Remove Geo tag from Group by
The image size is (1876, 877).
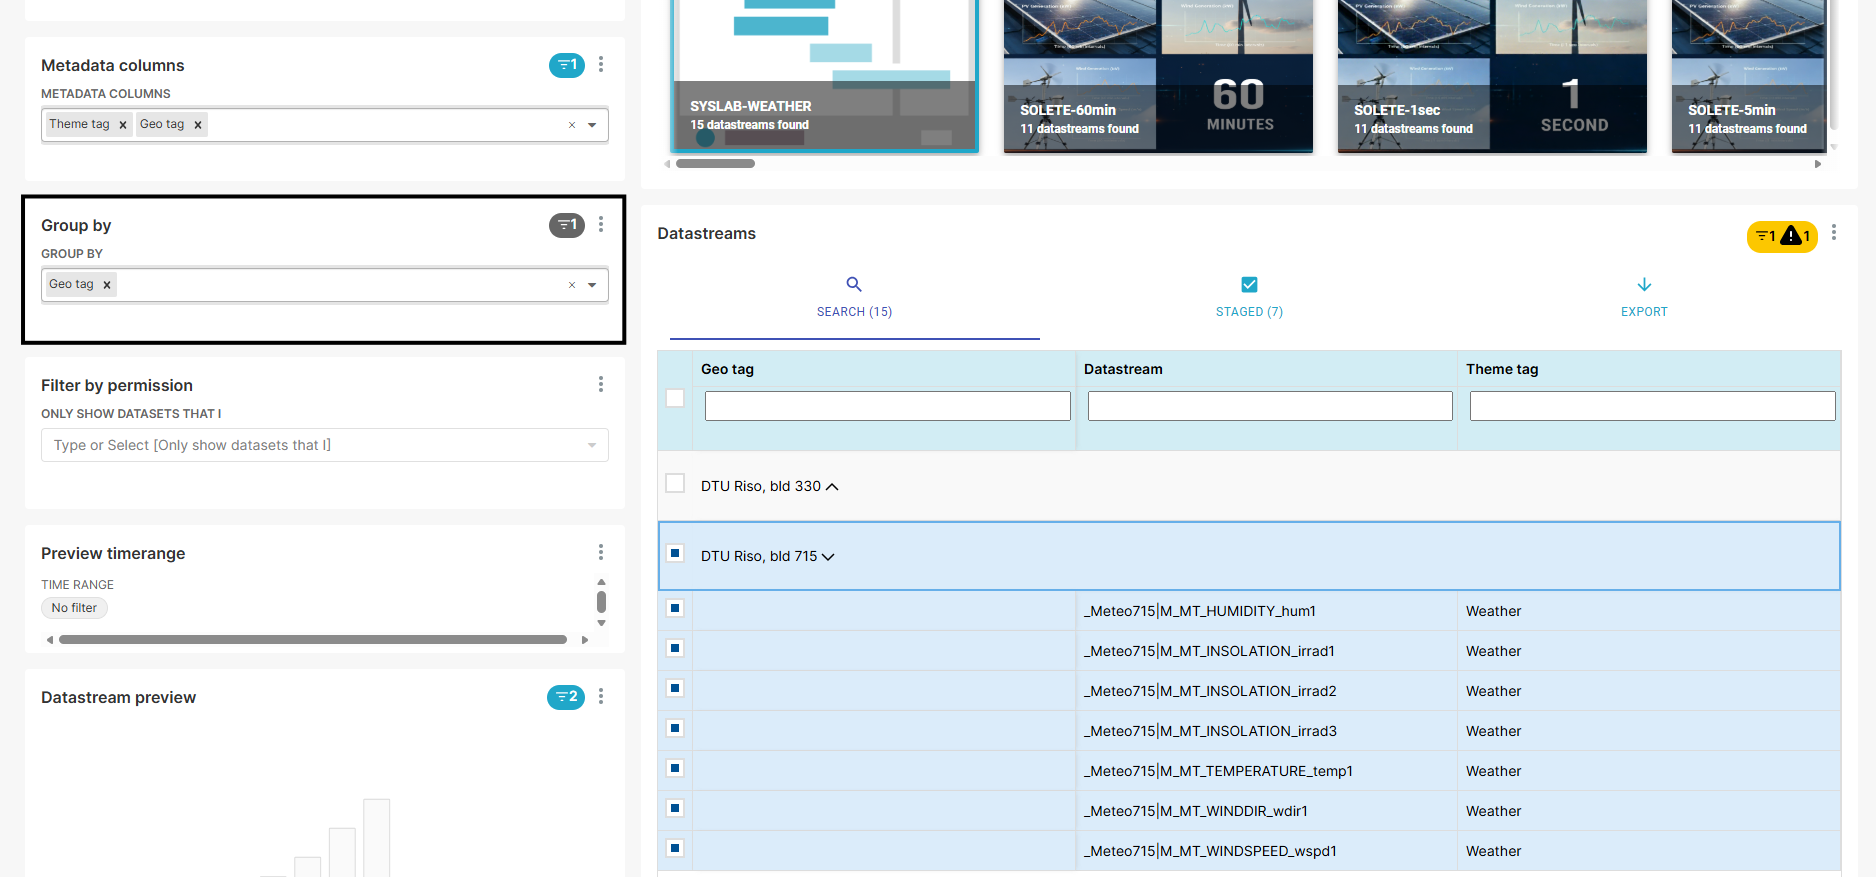point(107,285)
